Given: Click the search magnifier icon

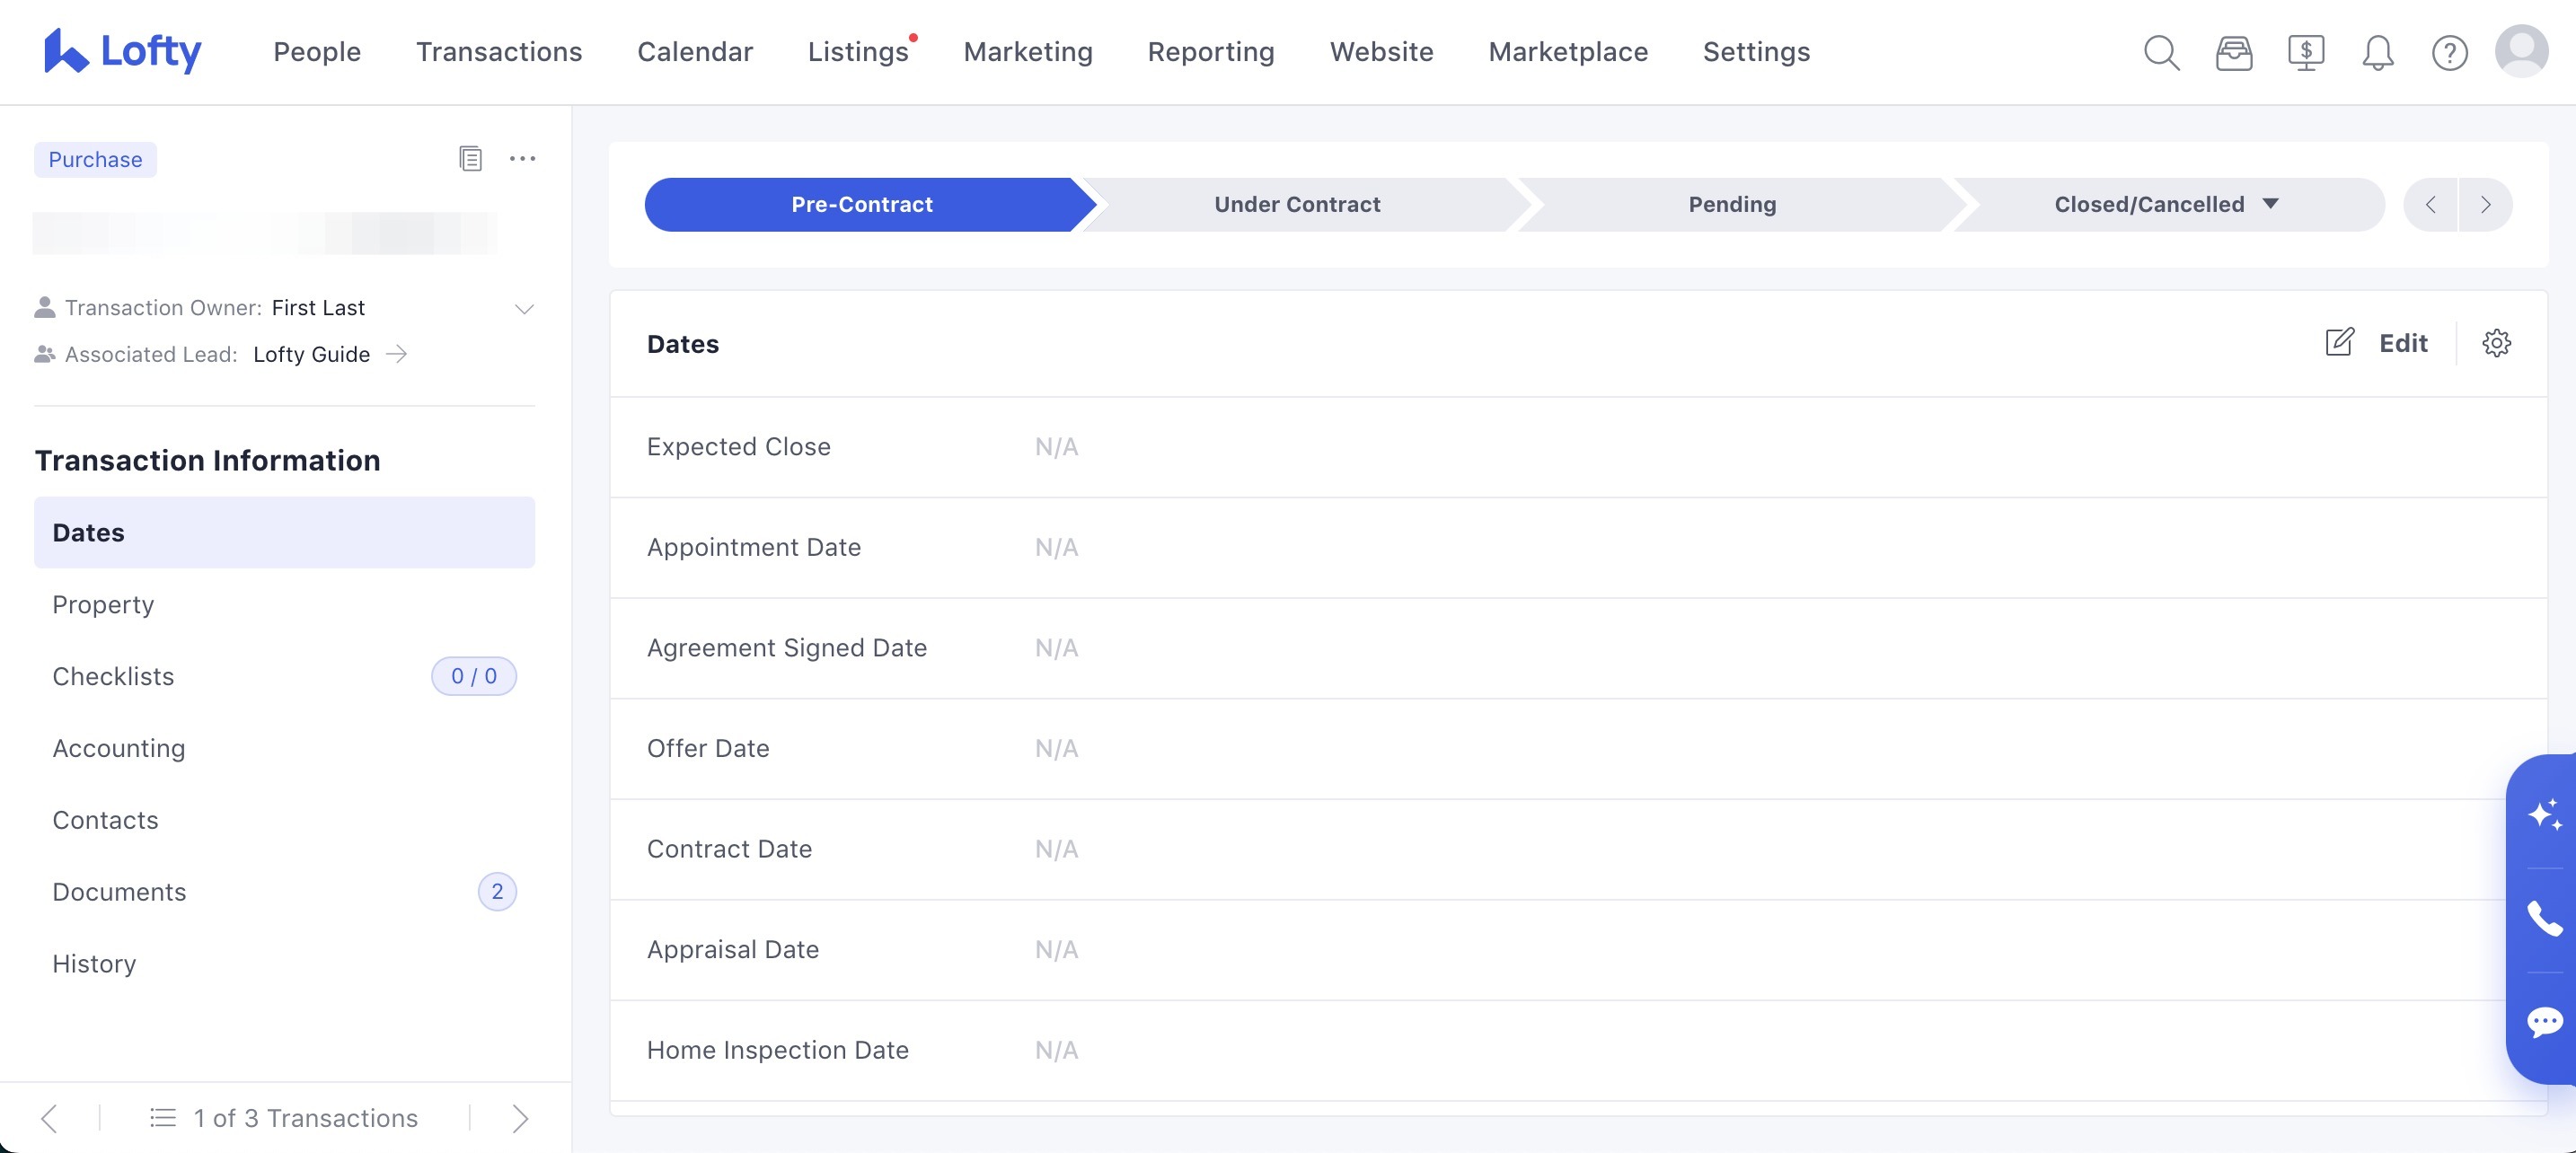Looking at the screenshot, I should pos(2161,52).
